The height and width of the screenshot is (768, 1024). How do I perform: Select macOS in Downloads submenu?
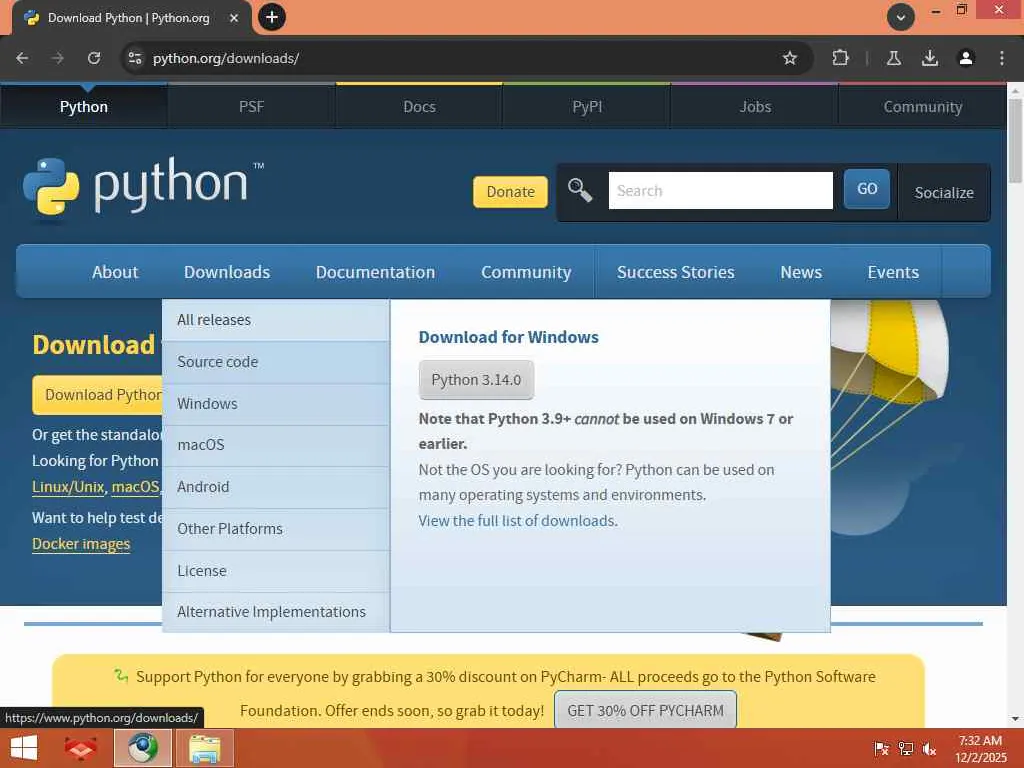click(x=276, y=445)
